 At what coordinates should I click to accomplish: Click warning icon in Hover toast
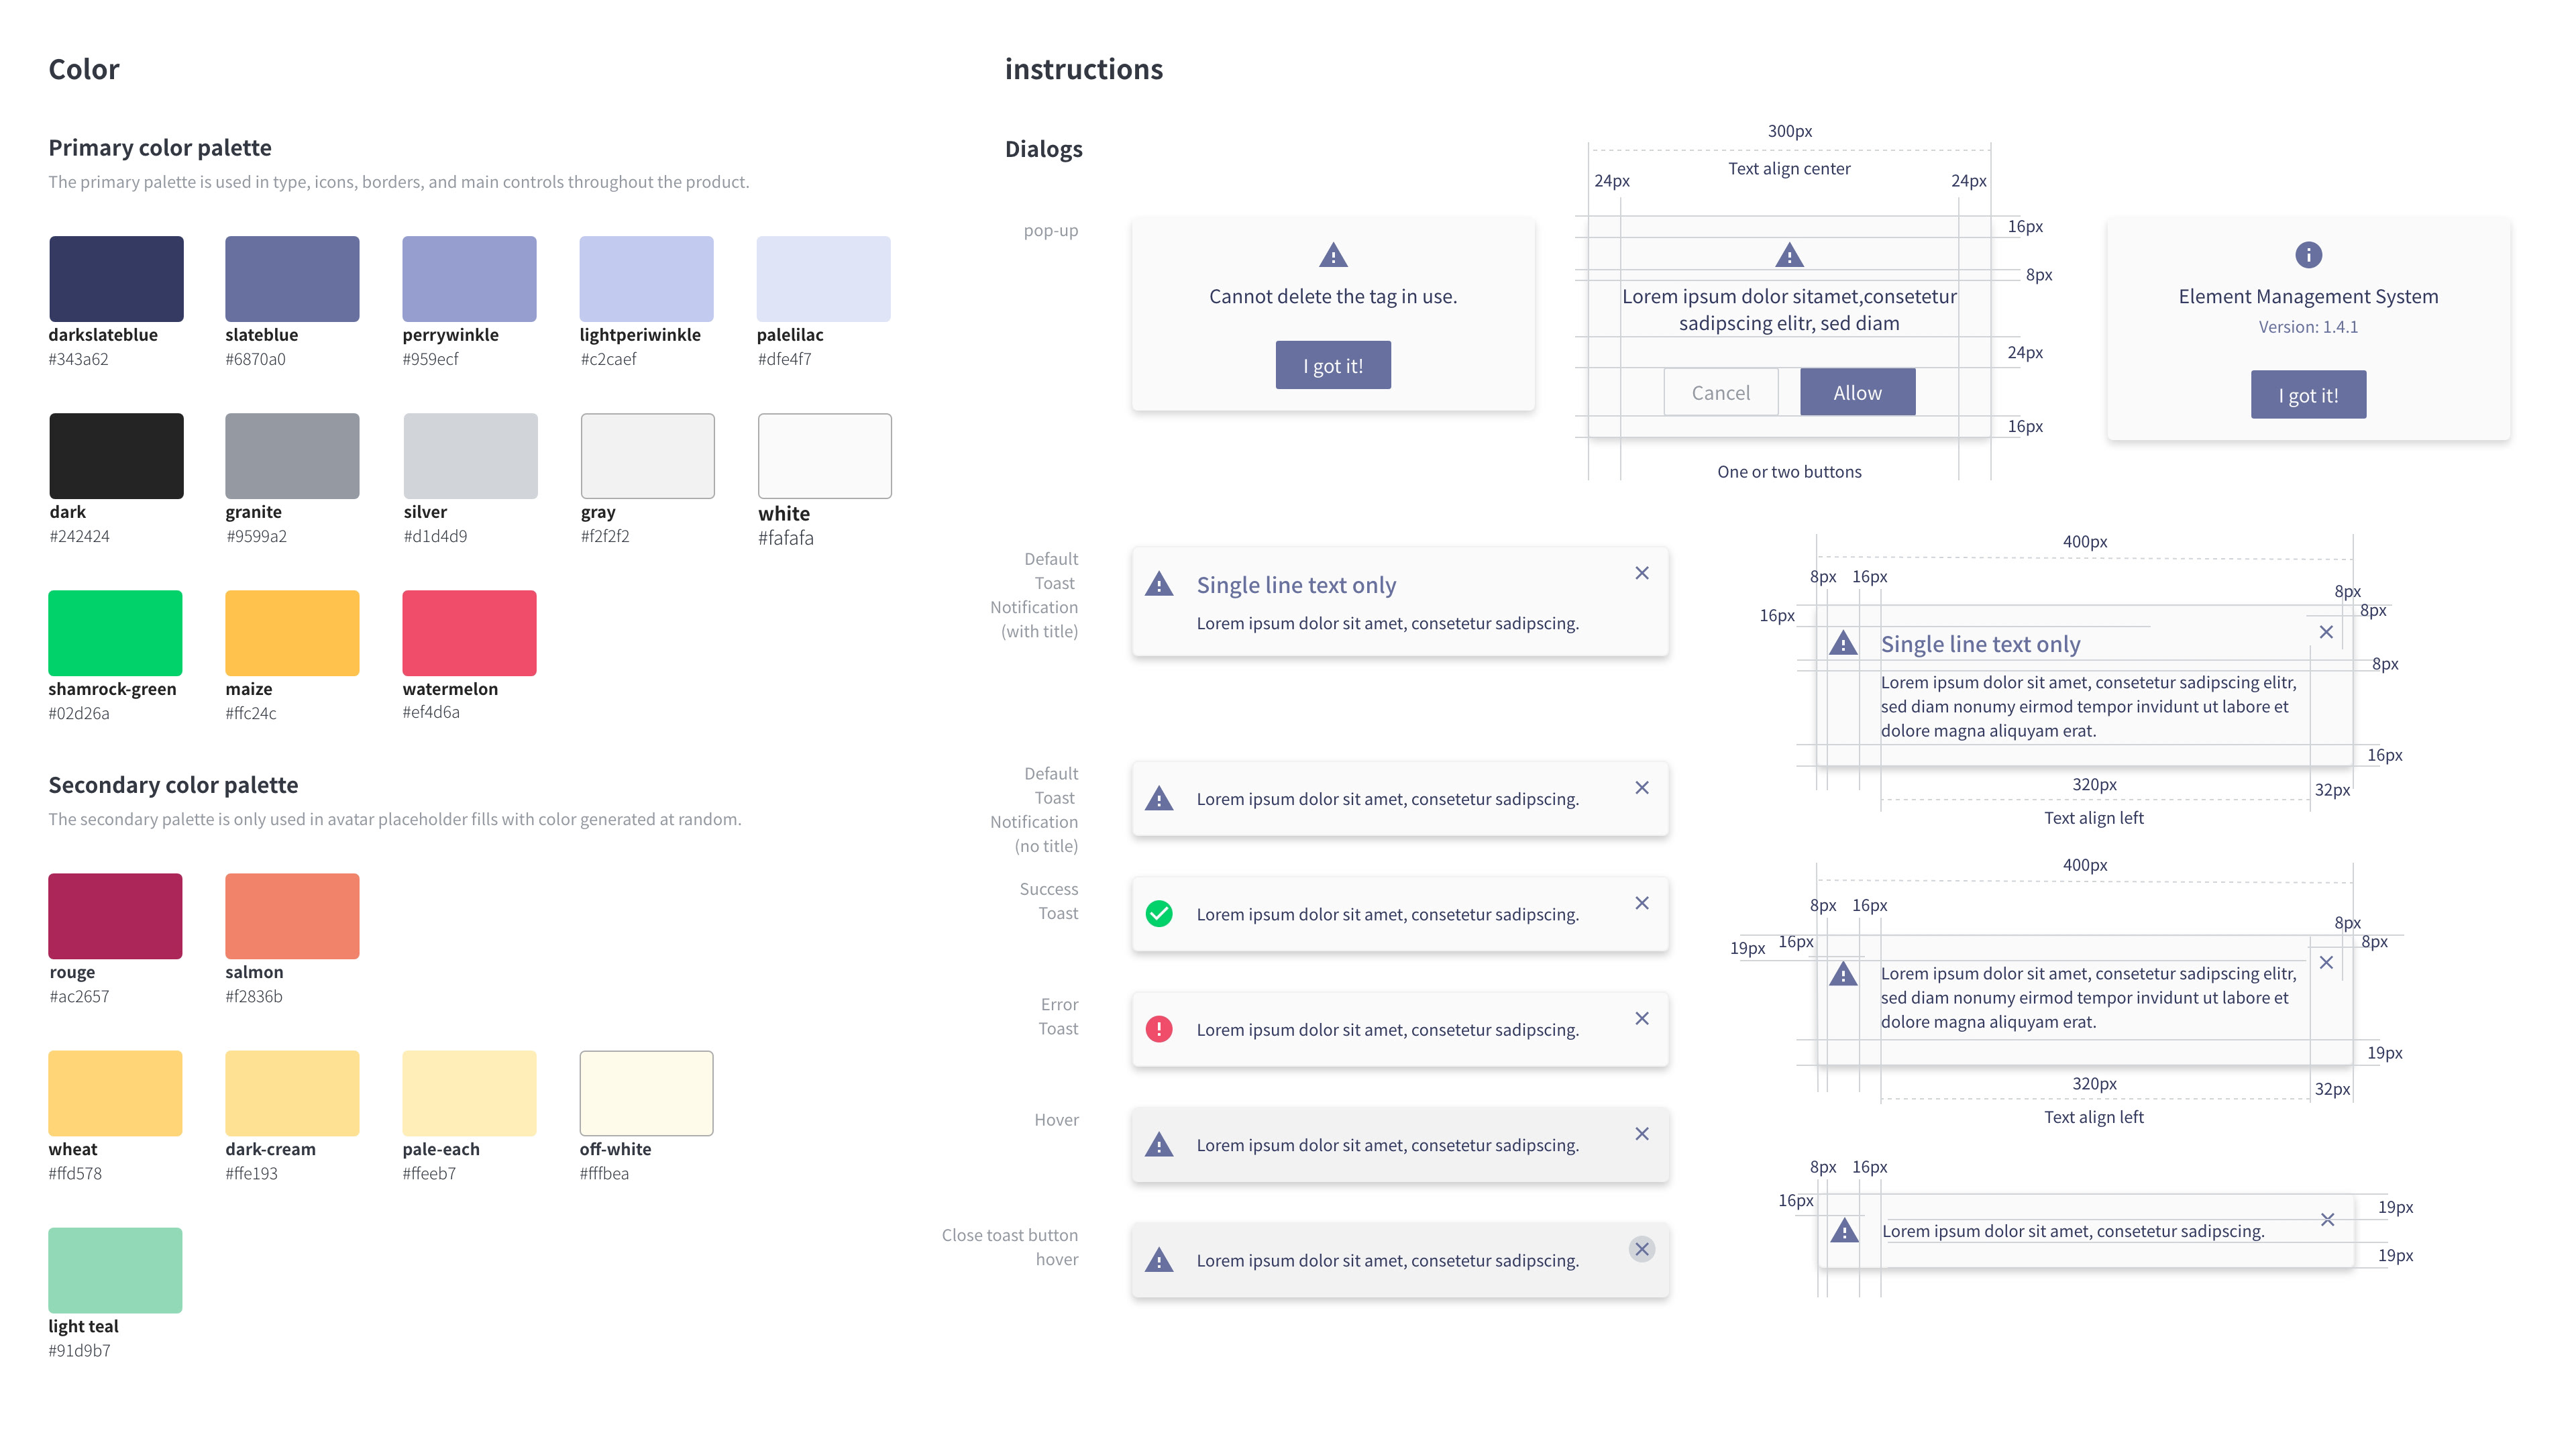coord(1159,1145)
